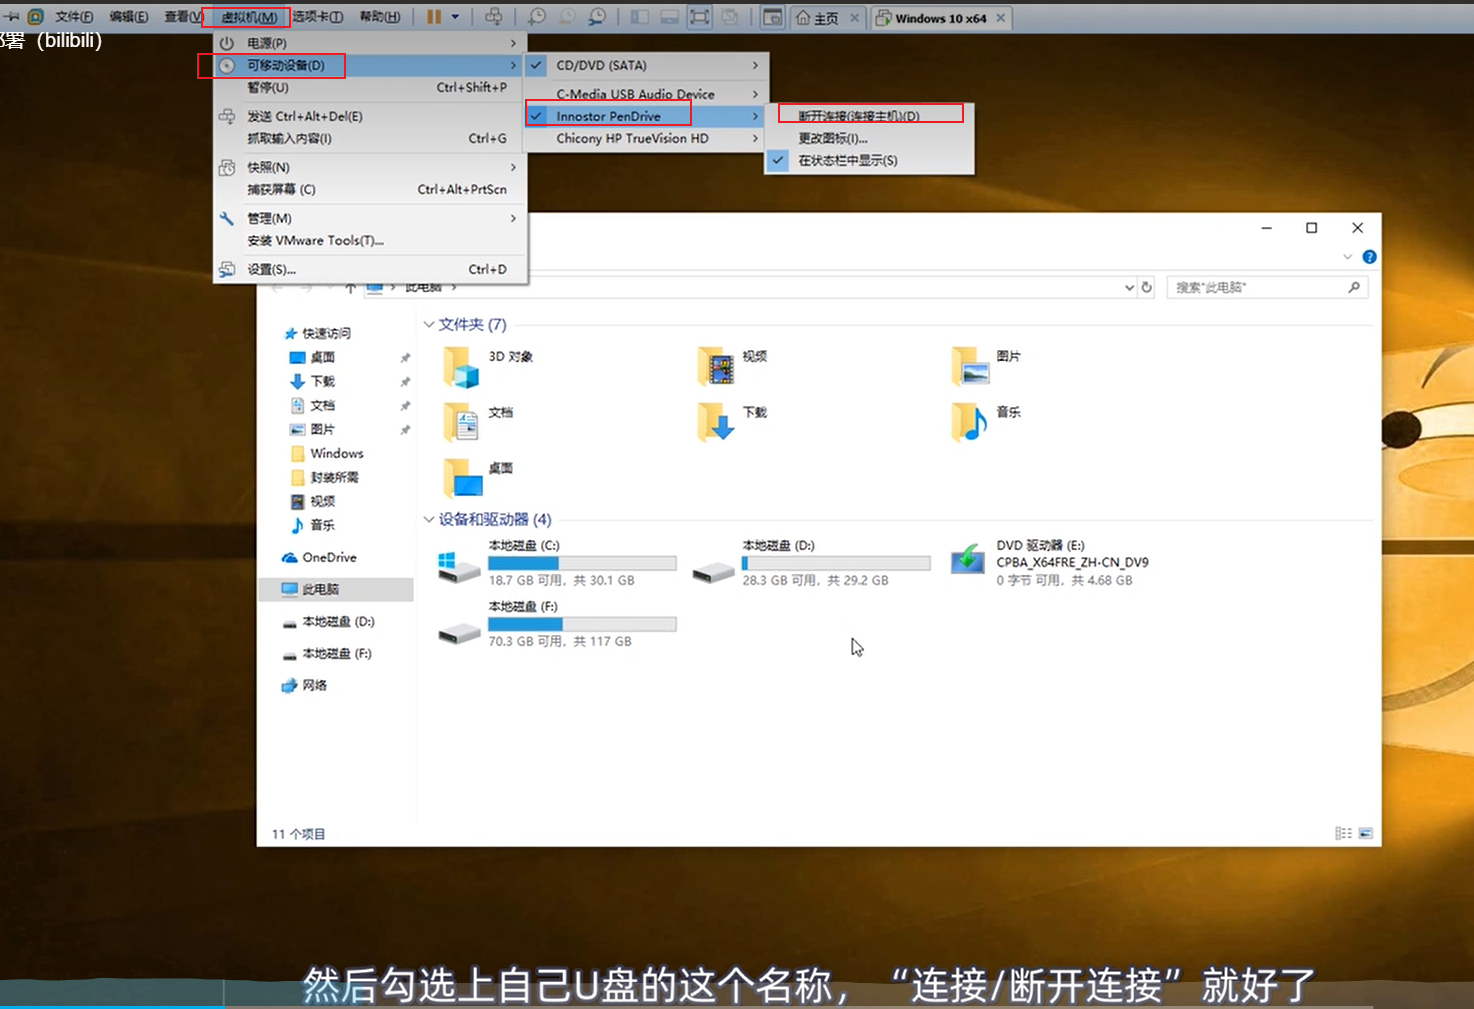Choose 发送 Ctrl+Alt+Del(E) menu entry
Screen dimensions: 1474x1009
370,116
